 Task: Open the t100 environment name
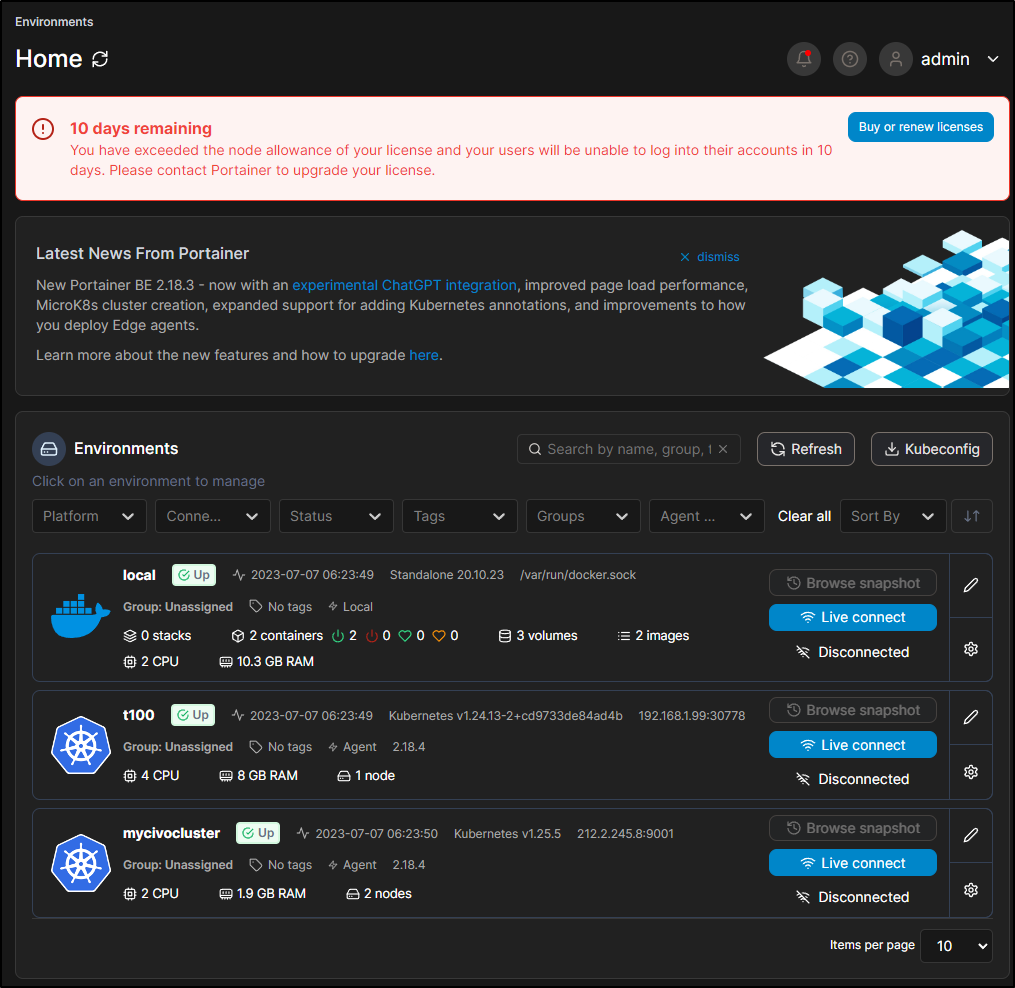click(x=139, y=715)
